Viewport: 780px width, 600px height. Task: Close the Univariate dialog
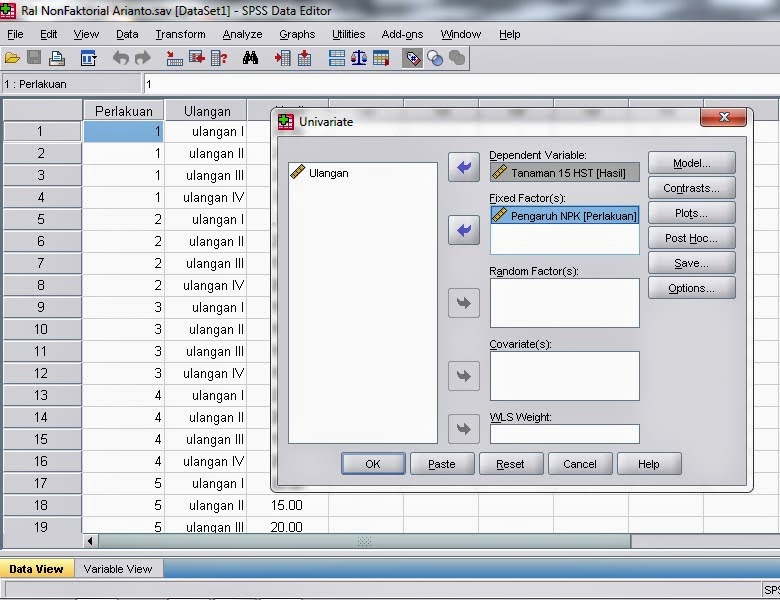[724, 117]
